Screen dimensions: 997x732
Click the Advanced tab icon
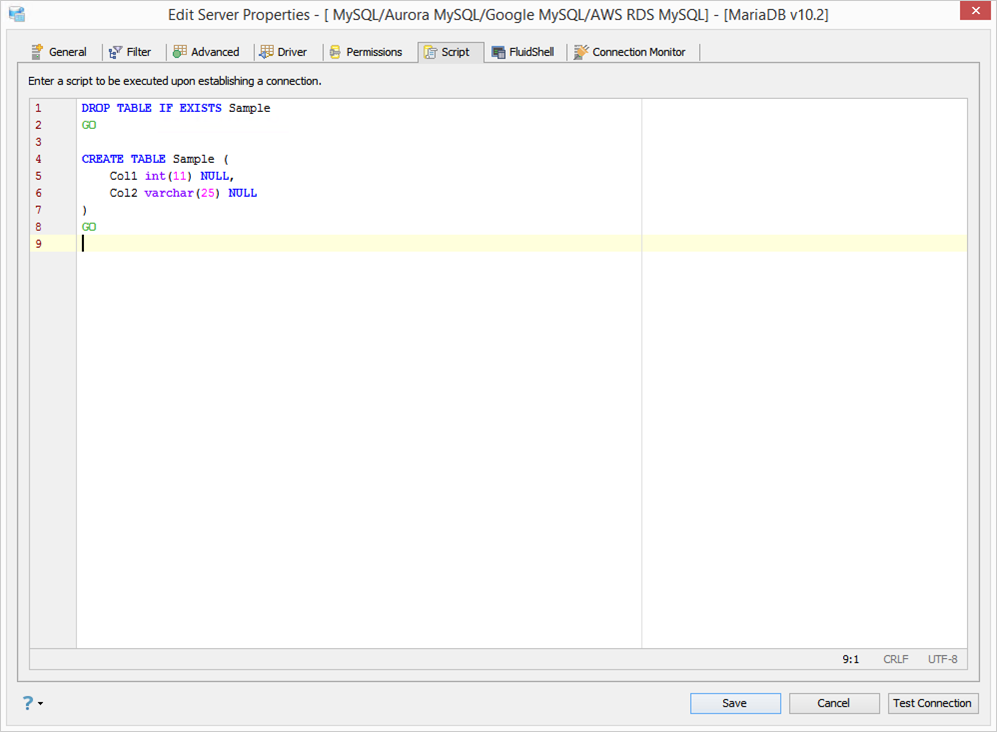coord(180,52)
